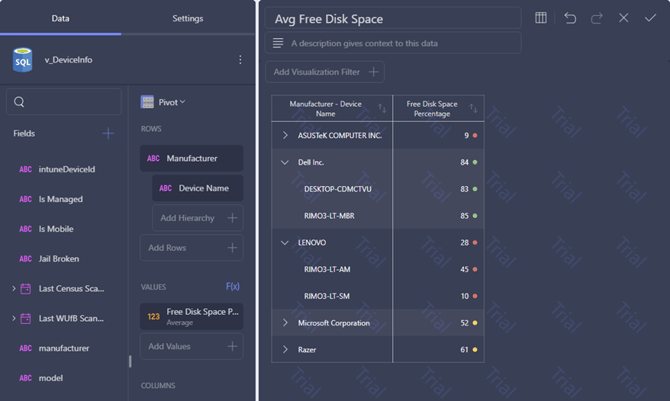
Task: Select the Data tab
Action: (x=60, y=18)
